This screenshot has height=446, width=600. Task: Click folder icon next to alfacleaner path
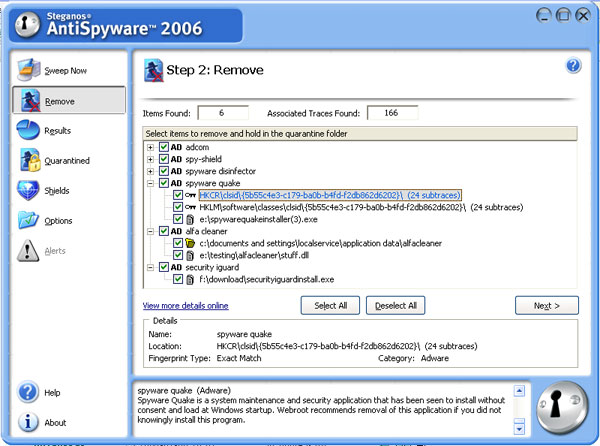190,243
